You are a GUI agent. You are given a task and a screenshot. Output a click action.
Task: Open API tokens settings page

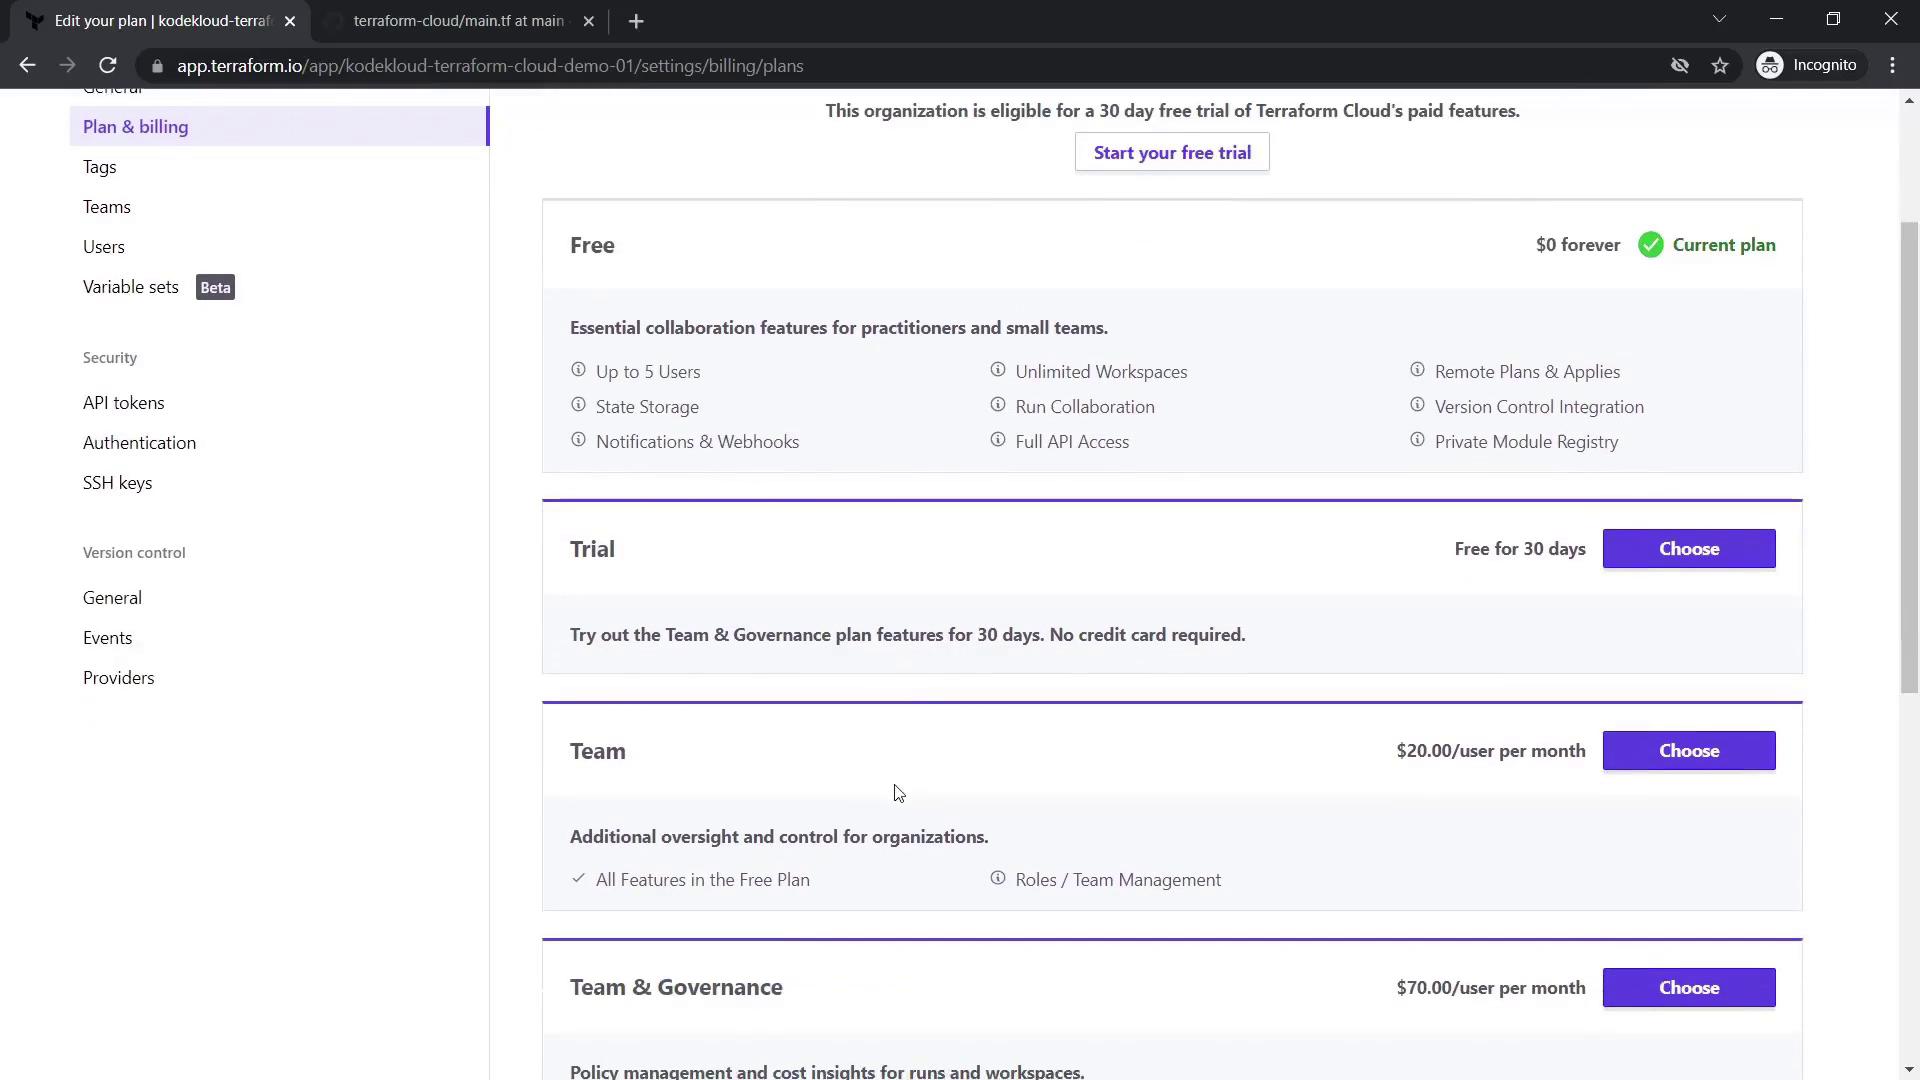[124, 403]
